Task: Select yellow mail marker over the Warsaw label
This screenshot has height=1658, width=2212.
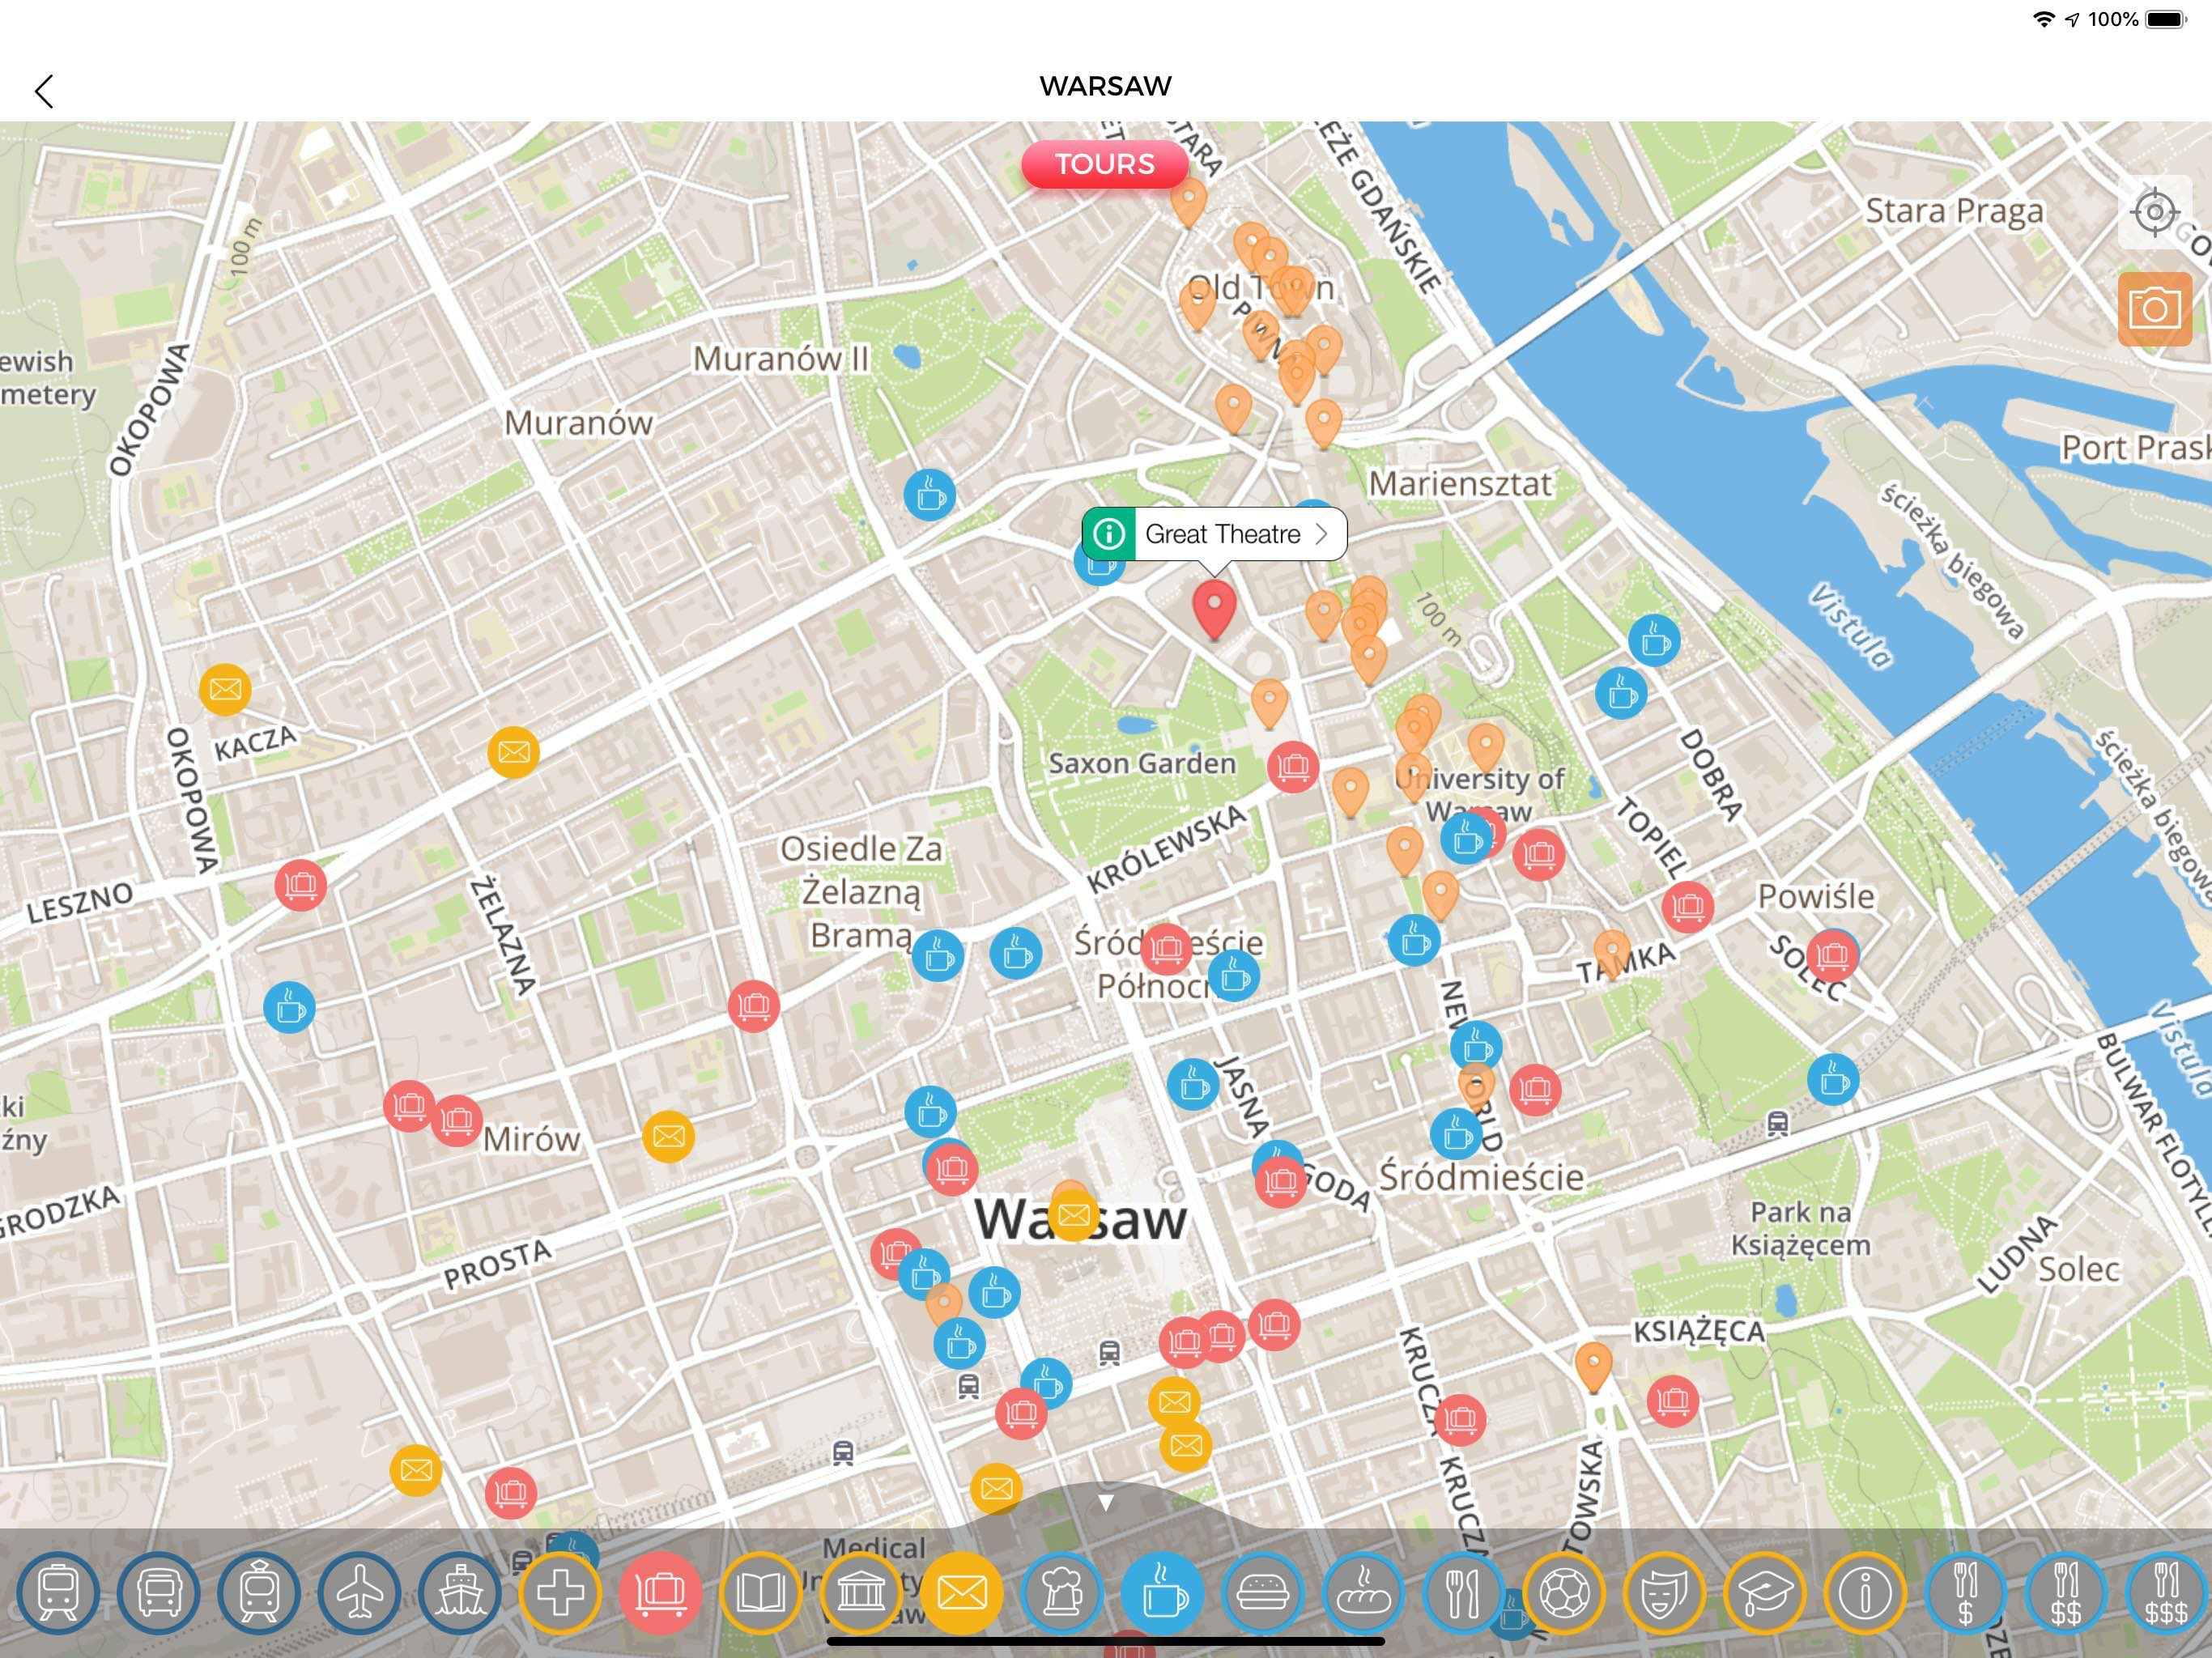Action: 1073,1215
